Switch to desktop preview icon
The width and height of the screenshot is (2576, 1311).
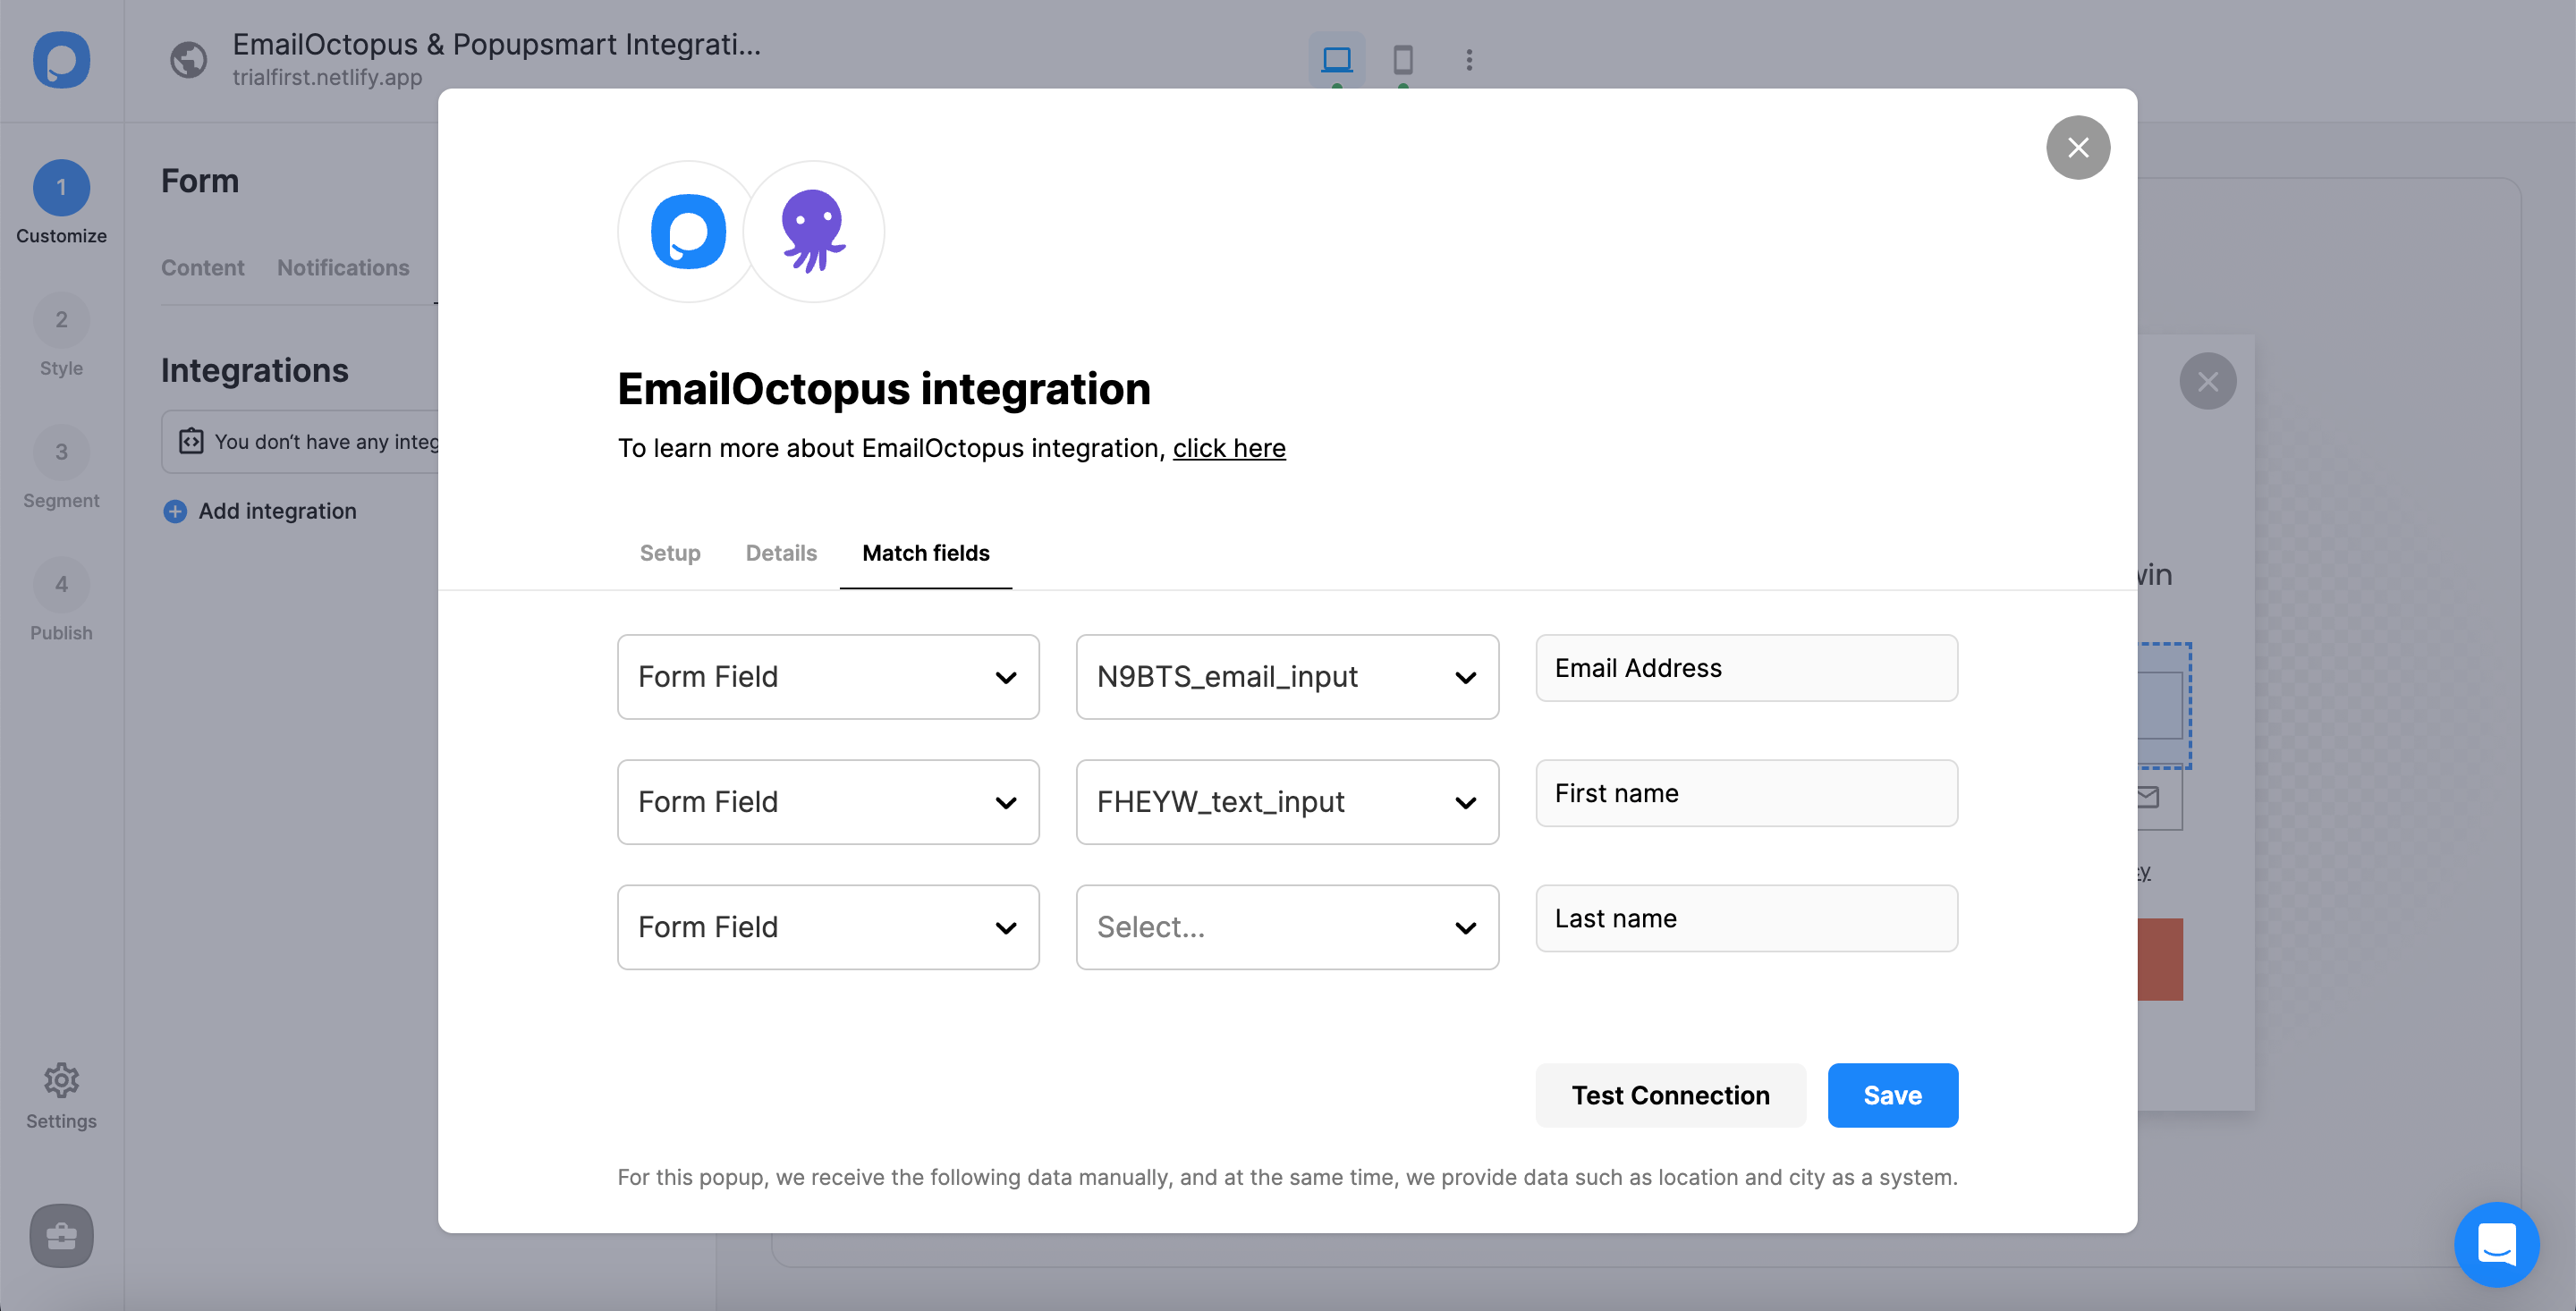[x=1336, y=60]
